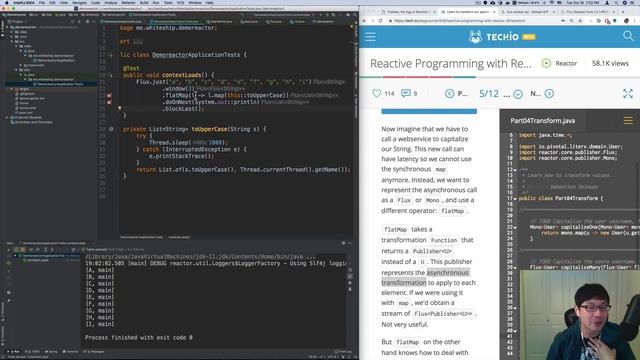Rerun tests in the Run panel

[9, 249]
